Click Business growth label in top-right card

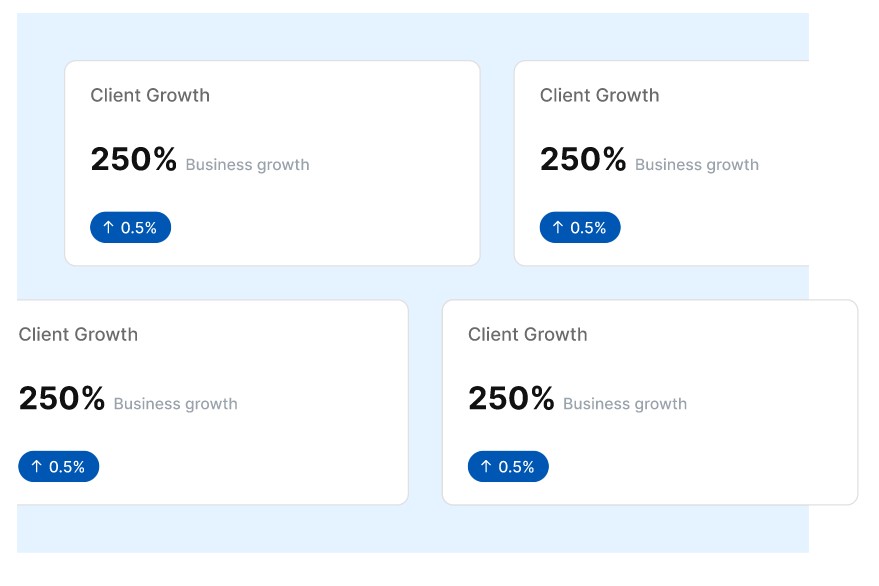click(697, 165)
